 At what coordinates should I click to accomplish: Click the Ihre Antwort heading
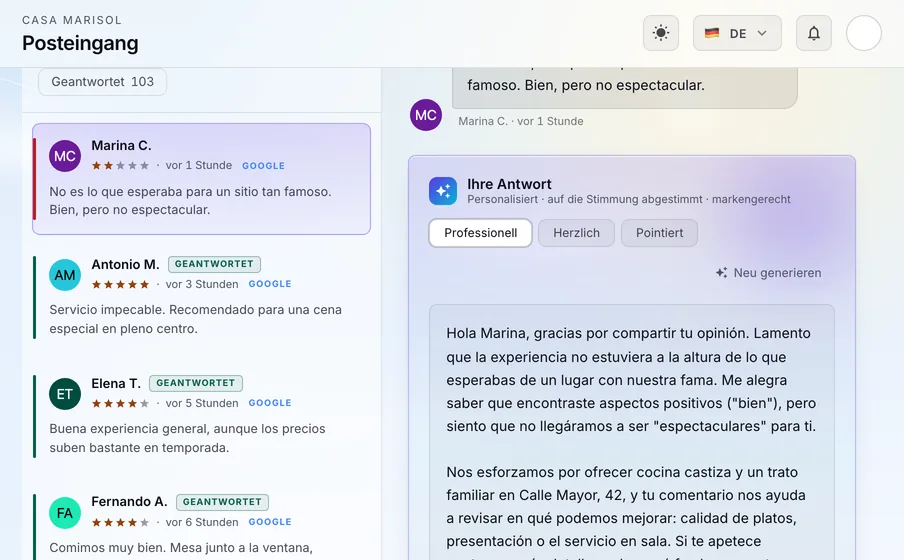[509, 184]
